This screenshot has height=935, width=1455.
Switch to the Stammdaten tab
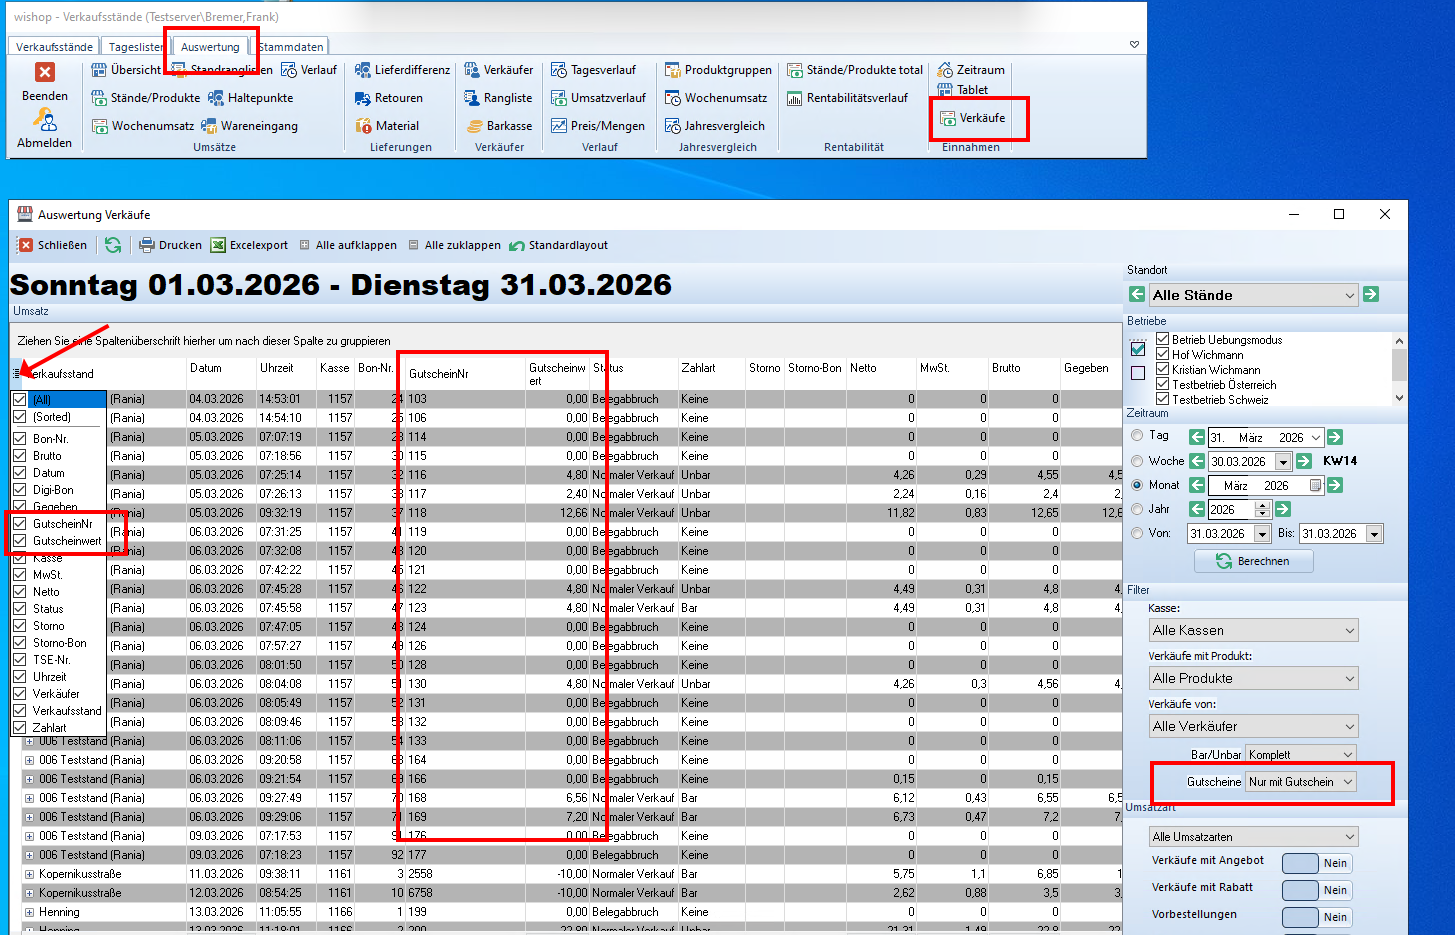(x=291, y=47)
